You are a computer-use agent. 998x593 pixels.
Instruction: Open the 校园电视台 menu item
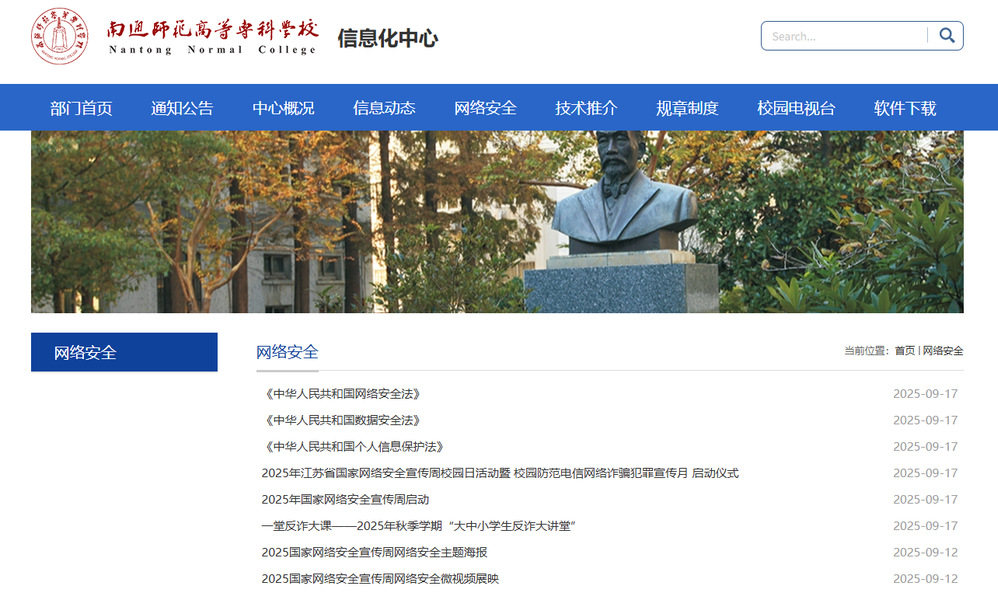(x=796, y=108)
